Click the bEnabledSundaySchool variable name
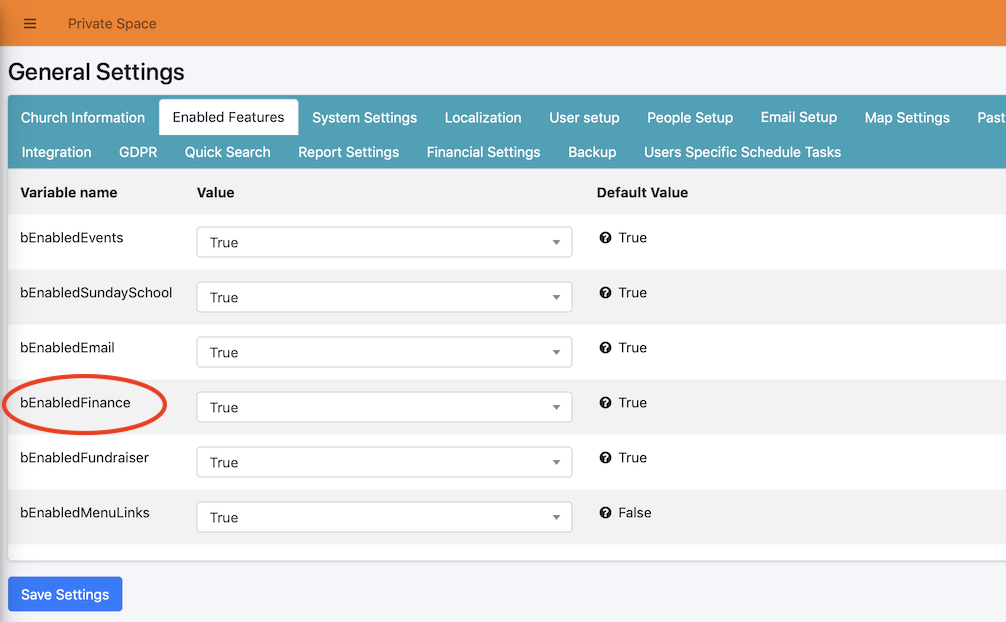The width and height of the screenshot is (1006, 622). tap(96, 293)
